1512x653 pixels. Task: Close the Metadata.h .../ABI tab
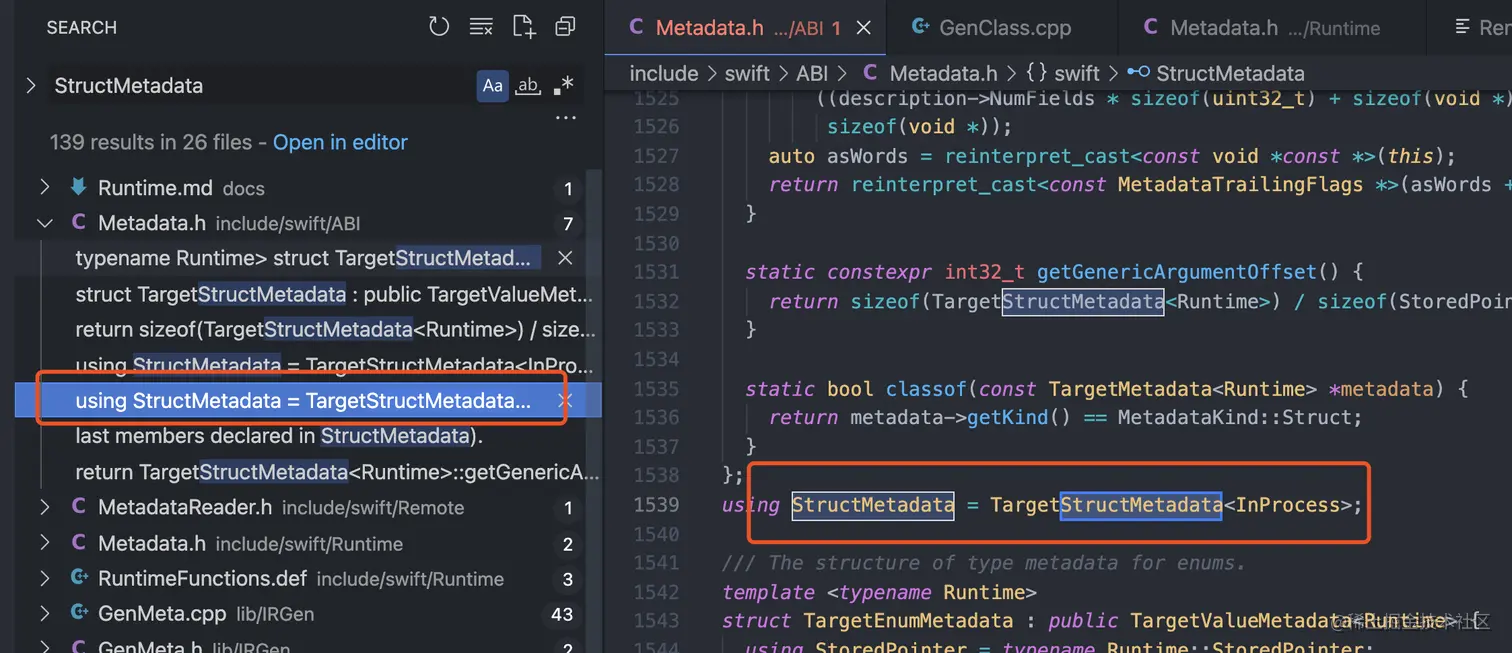click(x=864, y=28)
